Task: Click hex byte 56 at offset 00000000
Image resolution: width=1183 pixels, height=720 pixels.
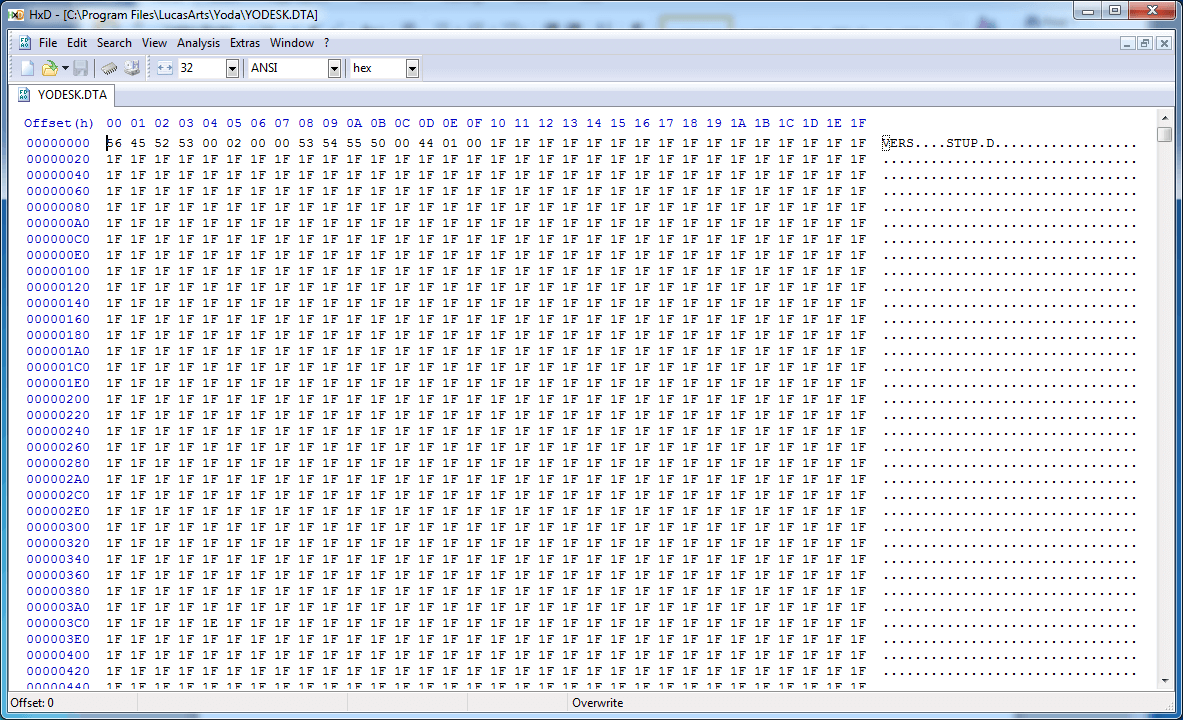Action: pos(113,143)
